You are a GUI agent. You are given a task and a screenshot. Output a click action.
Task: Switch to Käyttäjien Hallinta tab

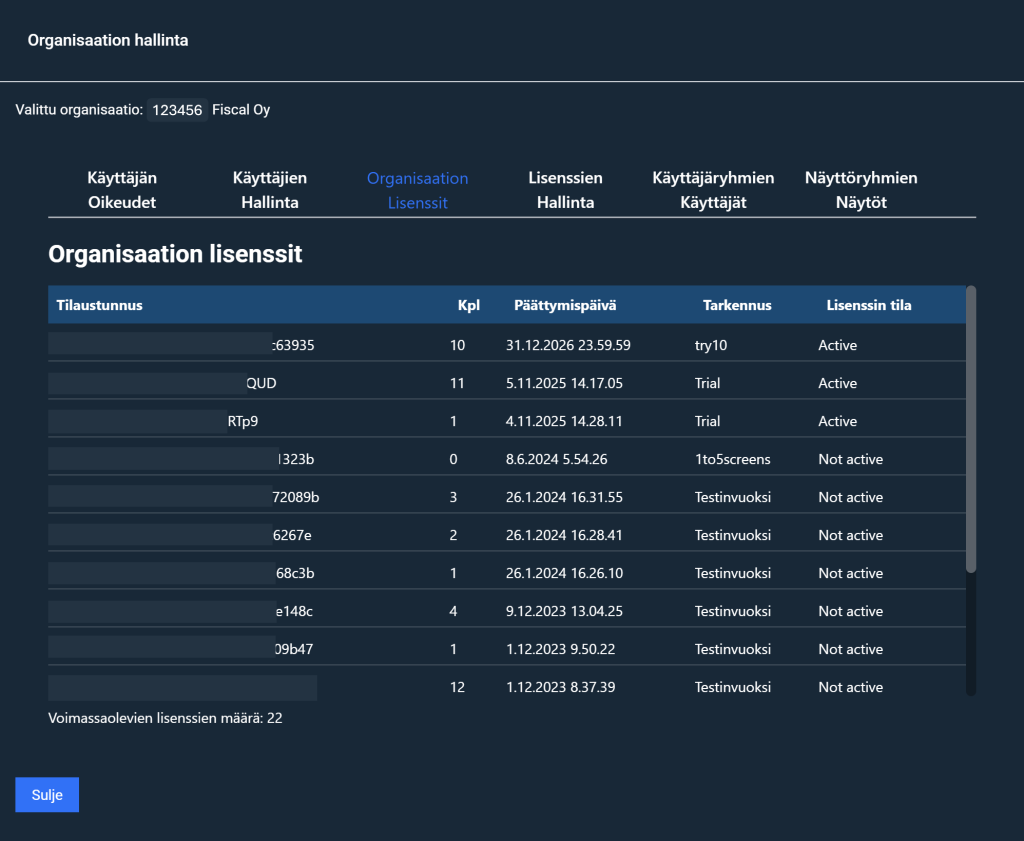click(269, 190)
